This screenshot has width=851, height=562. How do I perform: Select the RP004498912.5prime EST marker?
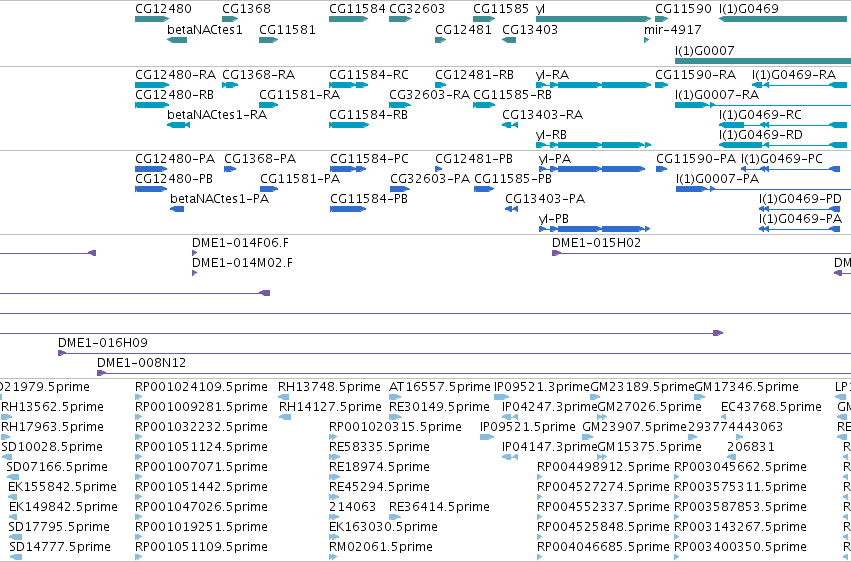(x=539, y=477)
